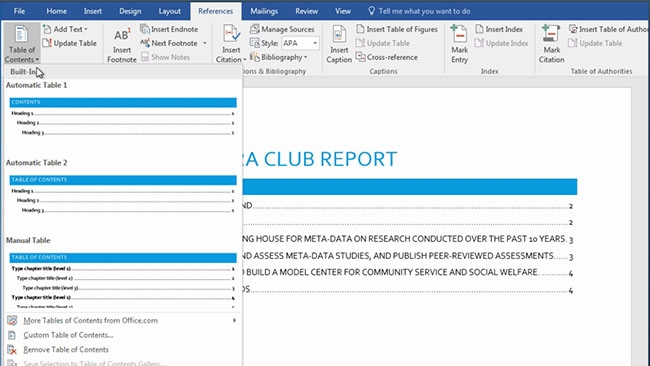Screen dimensions: 650x366
Task: Click Insert Table of Authorities icon
Action: pos(573,29)
